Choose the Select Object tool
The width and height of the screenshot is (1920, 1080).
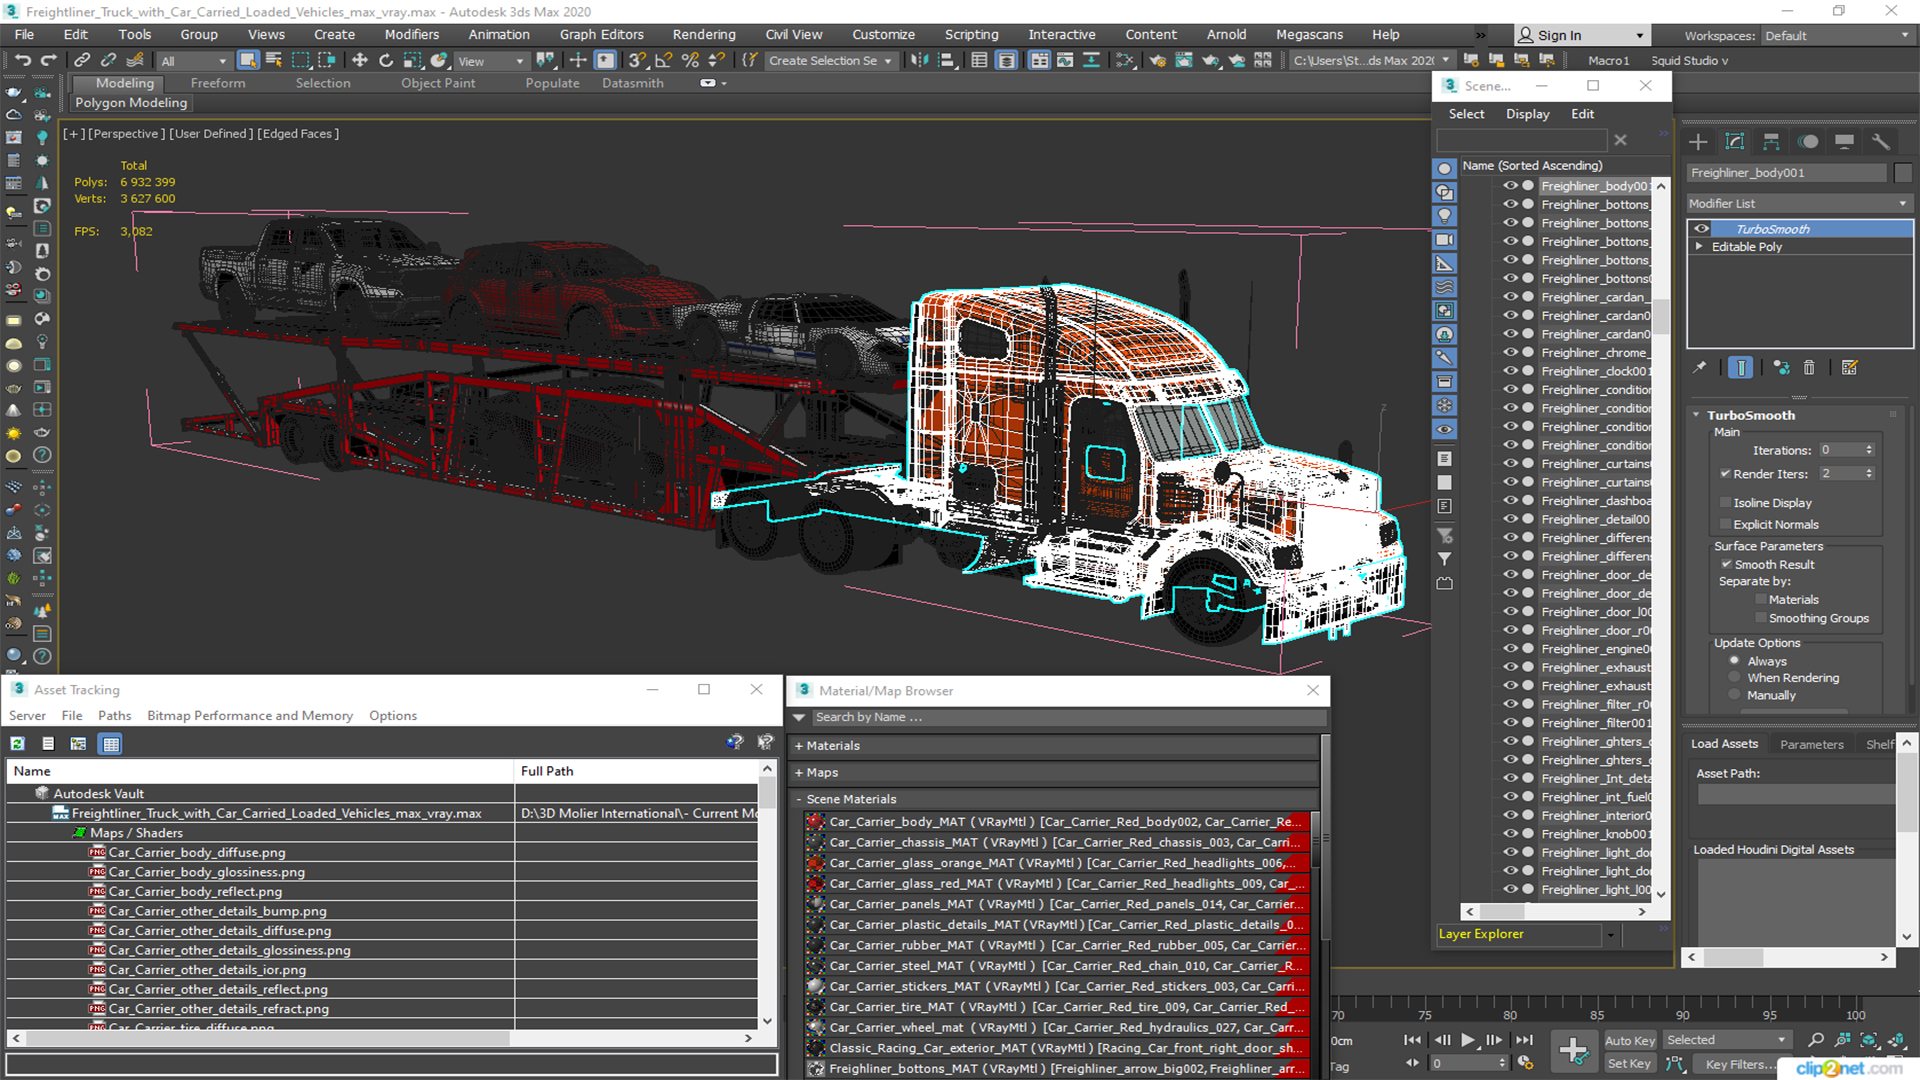point(248,61)
